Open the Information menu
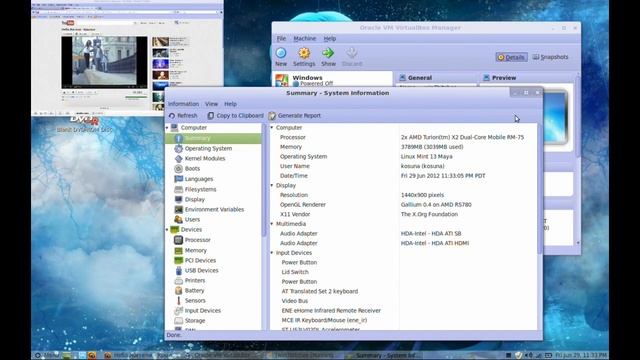Viewport: 640px width, 360px height. pyautogui.click(x=183, y=104)
